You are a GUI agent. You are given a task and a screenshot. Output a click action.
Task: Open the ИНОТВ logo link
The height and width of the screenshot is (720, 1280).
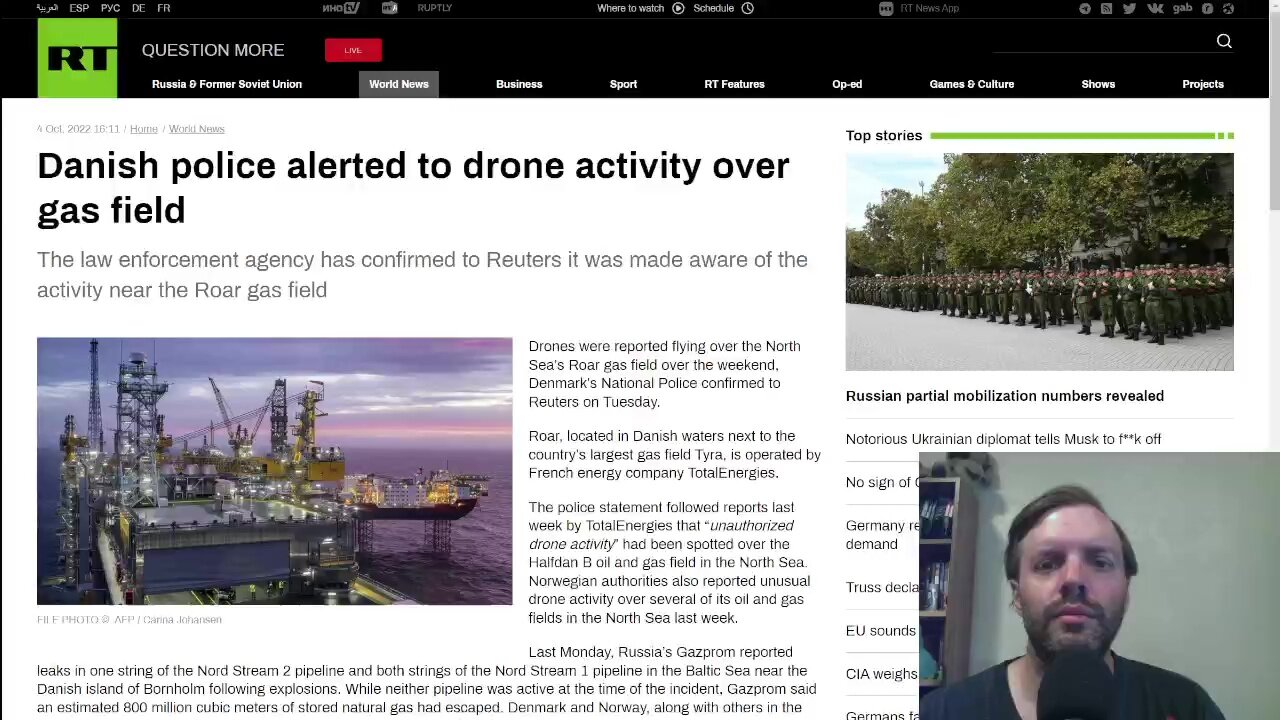pyautogui.click(x=340, y=8)
